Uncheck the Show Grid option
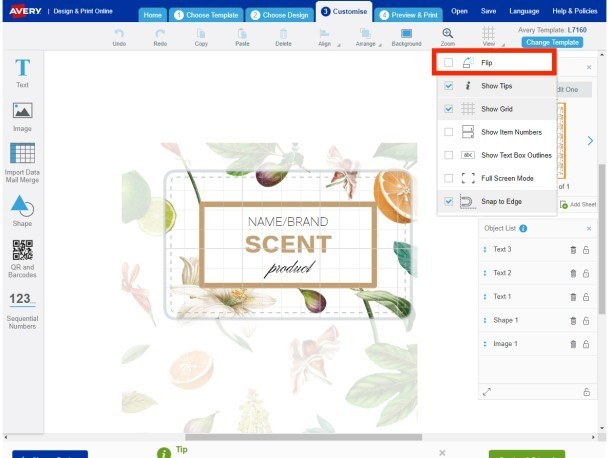 pos(449,109)
